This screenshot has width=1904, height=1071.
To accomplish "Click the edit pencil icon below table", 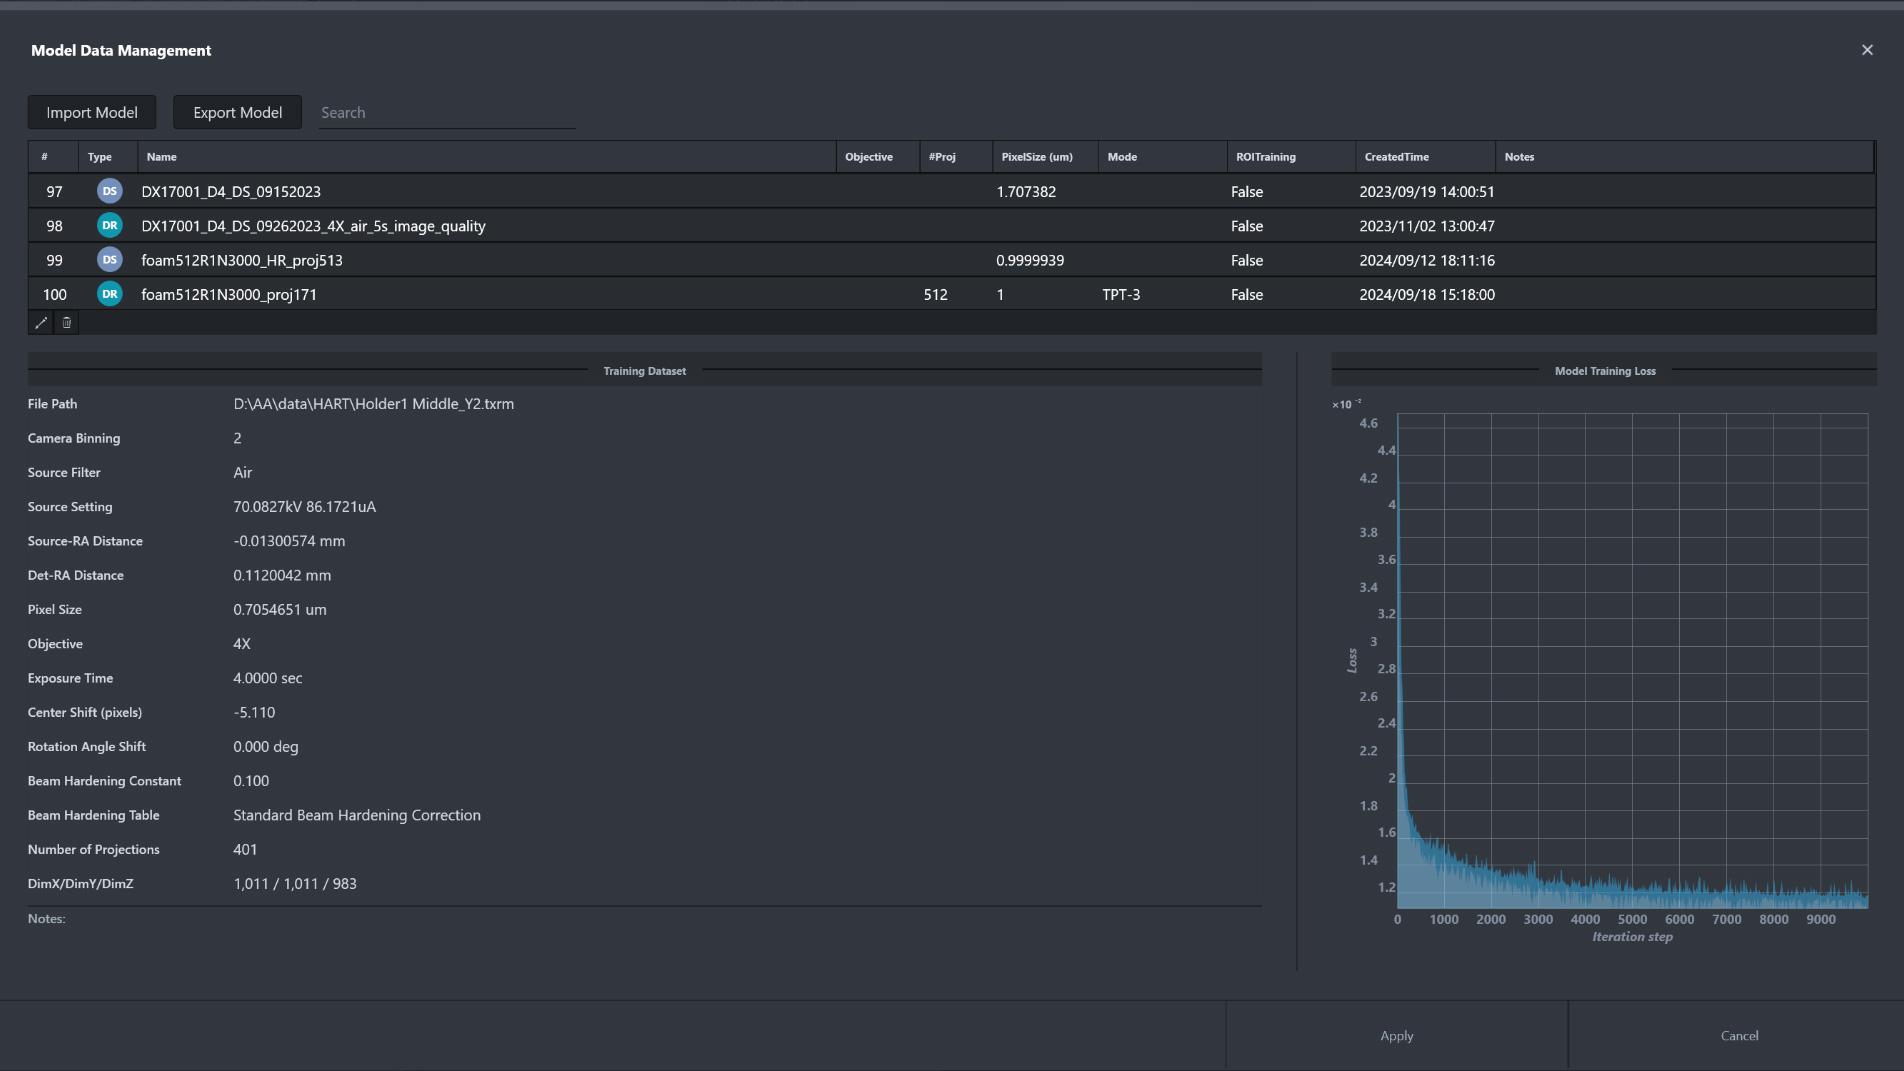I will click(x=41, y=323).
